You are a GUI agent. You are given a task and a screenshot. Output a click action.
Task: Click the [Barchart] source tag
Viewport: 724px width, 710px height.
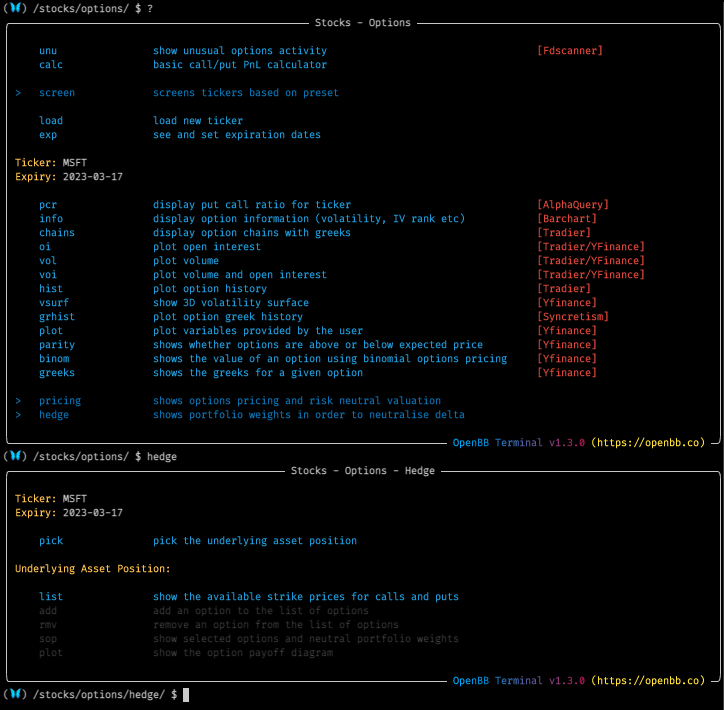pyautogui.click(x=567, y=218)
